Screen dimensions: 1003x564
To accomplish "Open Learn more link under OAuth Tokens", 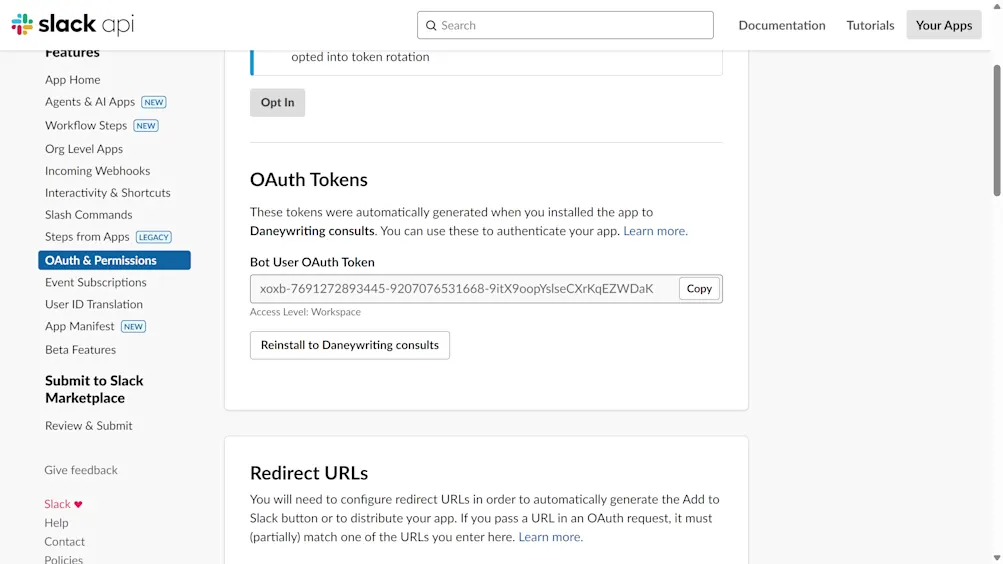I will tap(655, 231).
